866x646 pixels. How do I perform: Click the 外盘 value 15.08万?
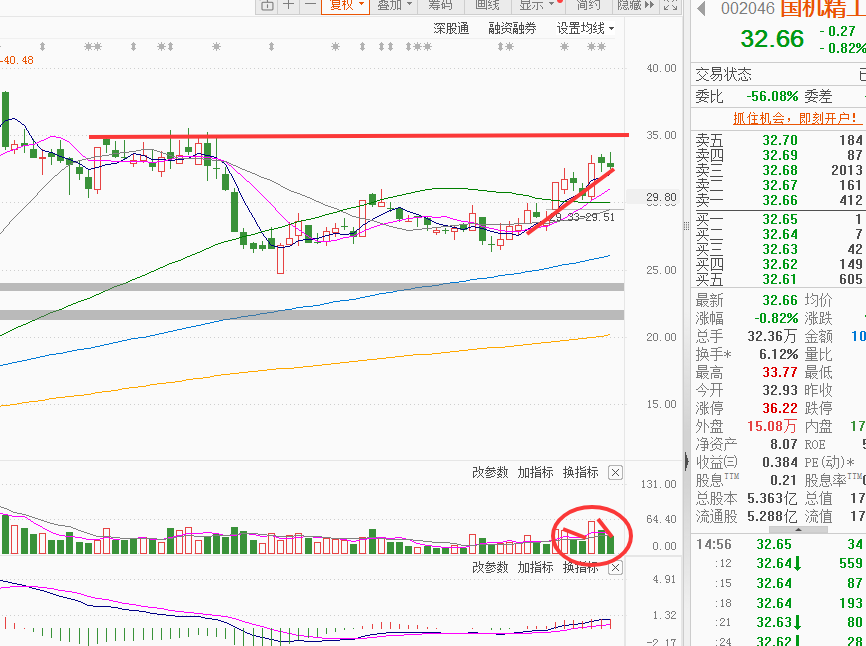click(x=772, y=426)
